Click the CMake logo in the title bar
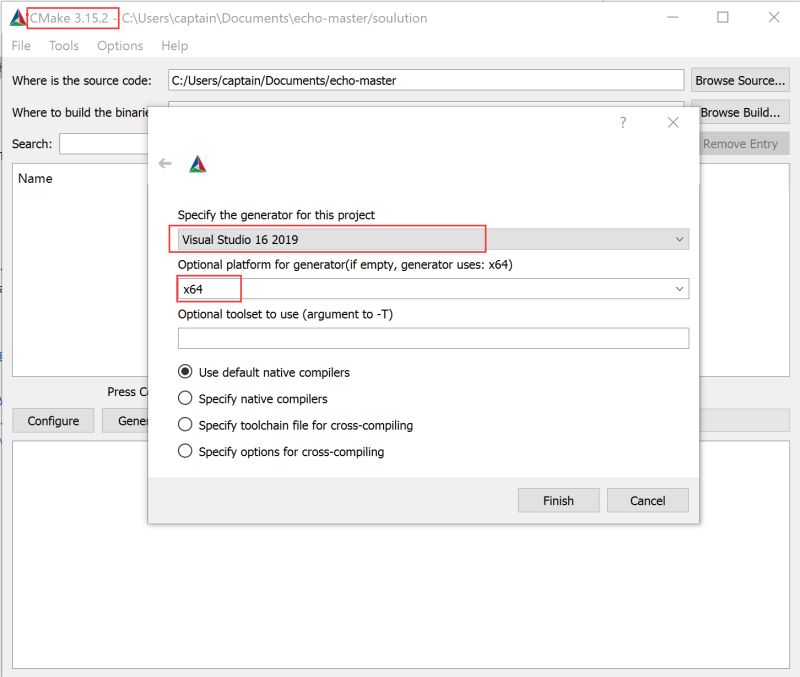Screen dimensions: 800x677 tap(18, 18)
